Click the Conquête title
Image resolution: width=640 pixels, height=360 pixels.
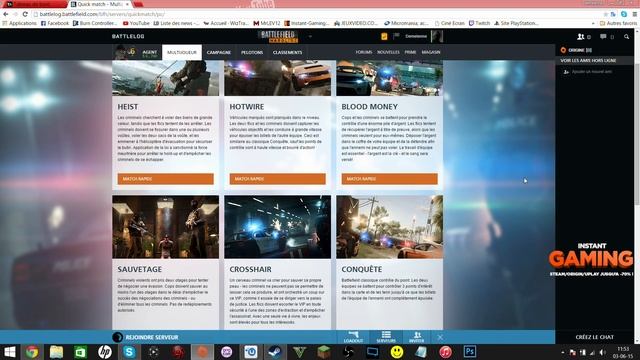pyautogui.click(x=362, y=269)
